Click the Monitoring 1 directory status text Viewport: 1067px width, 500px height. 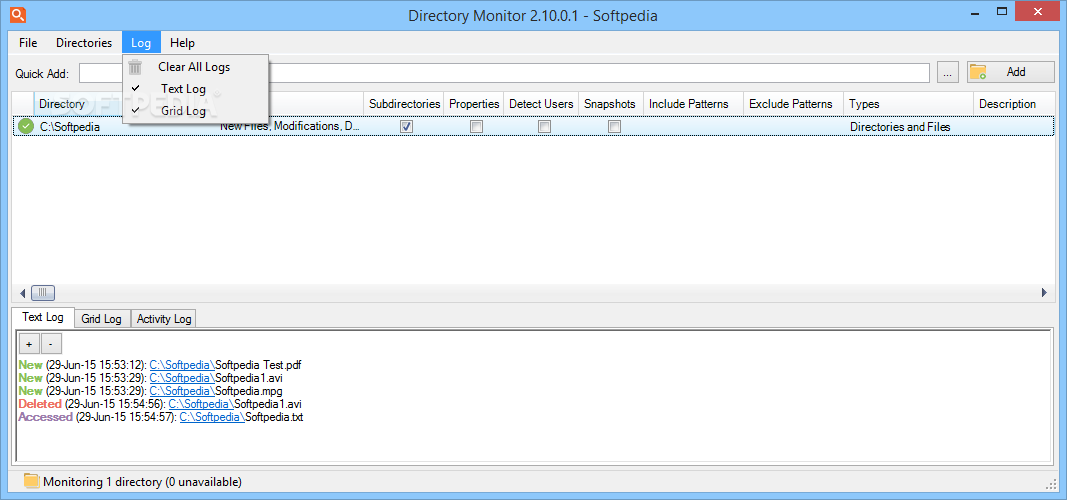142,482
